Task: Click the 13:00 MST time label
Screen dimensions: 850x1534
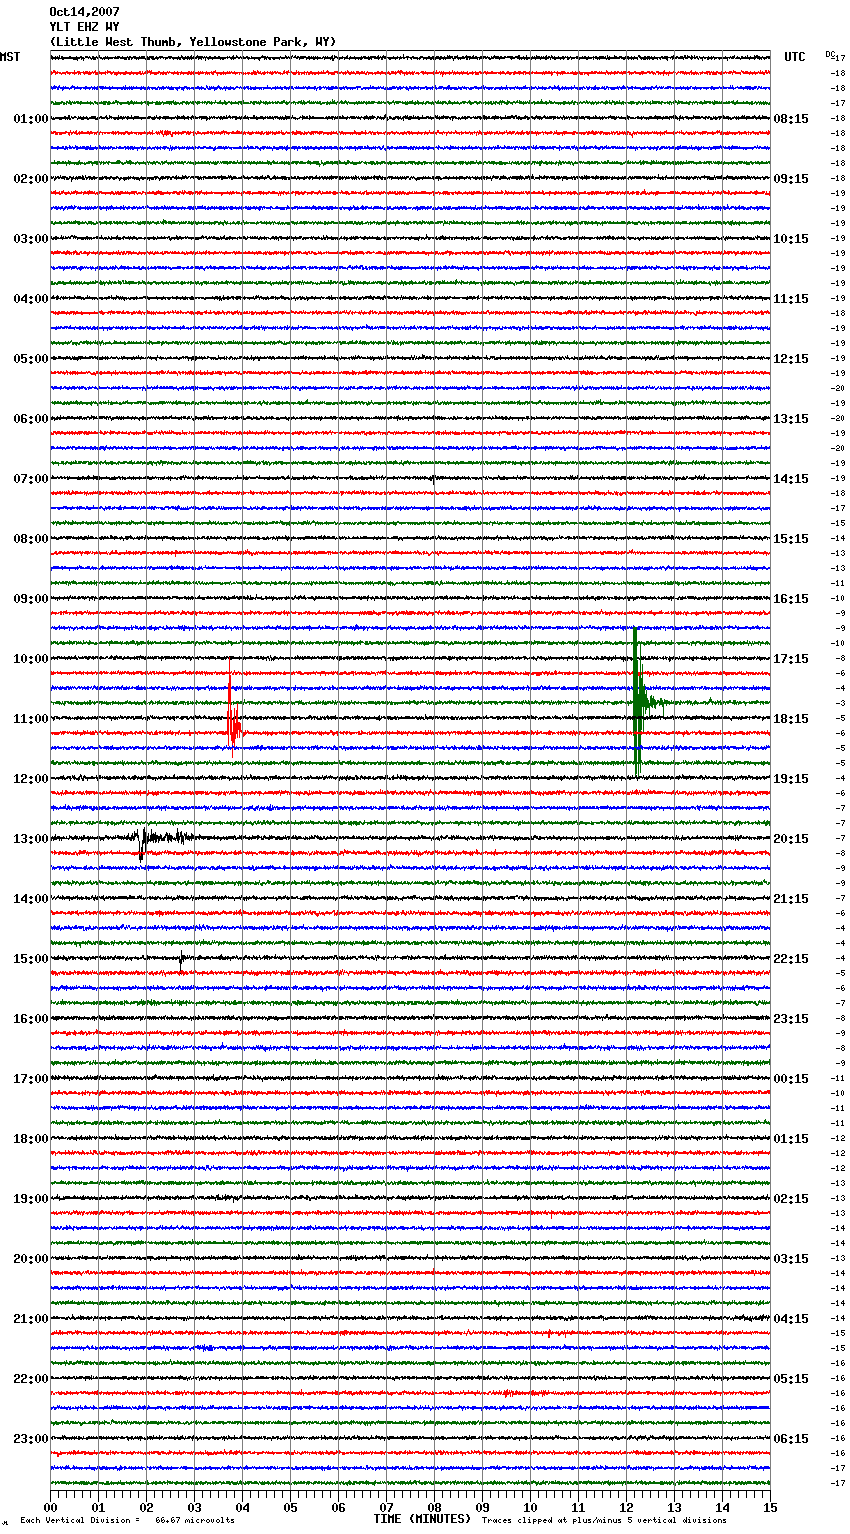Action: pyautogui.click(x=31, y=839)
